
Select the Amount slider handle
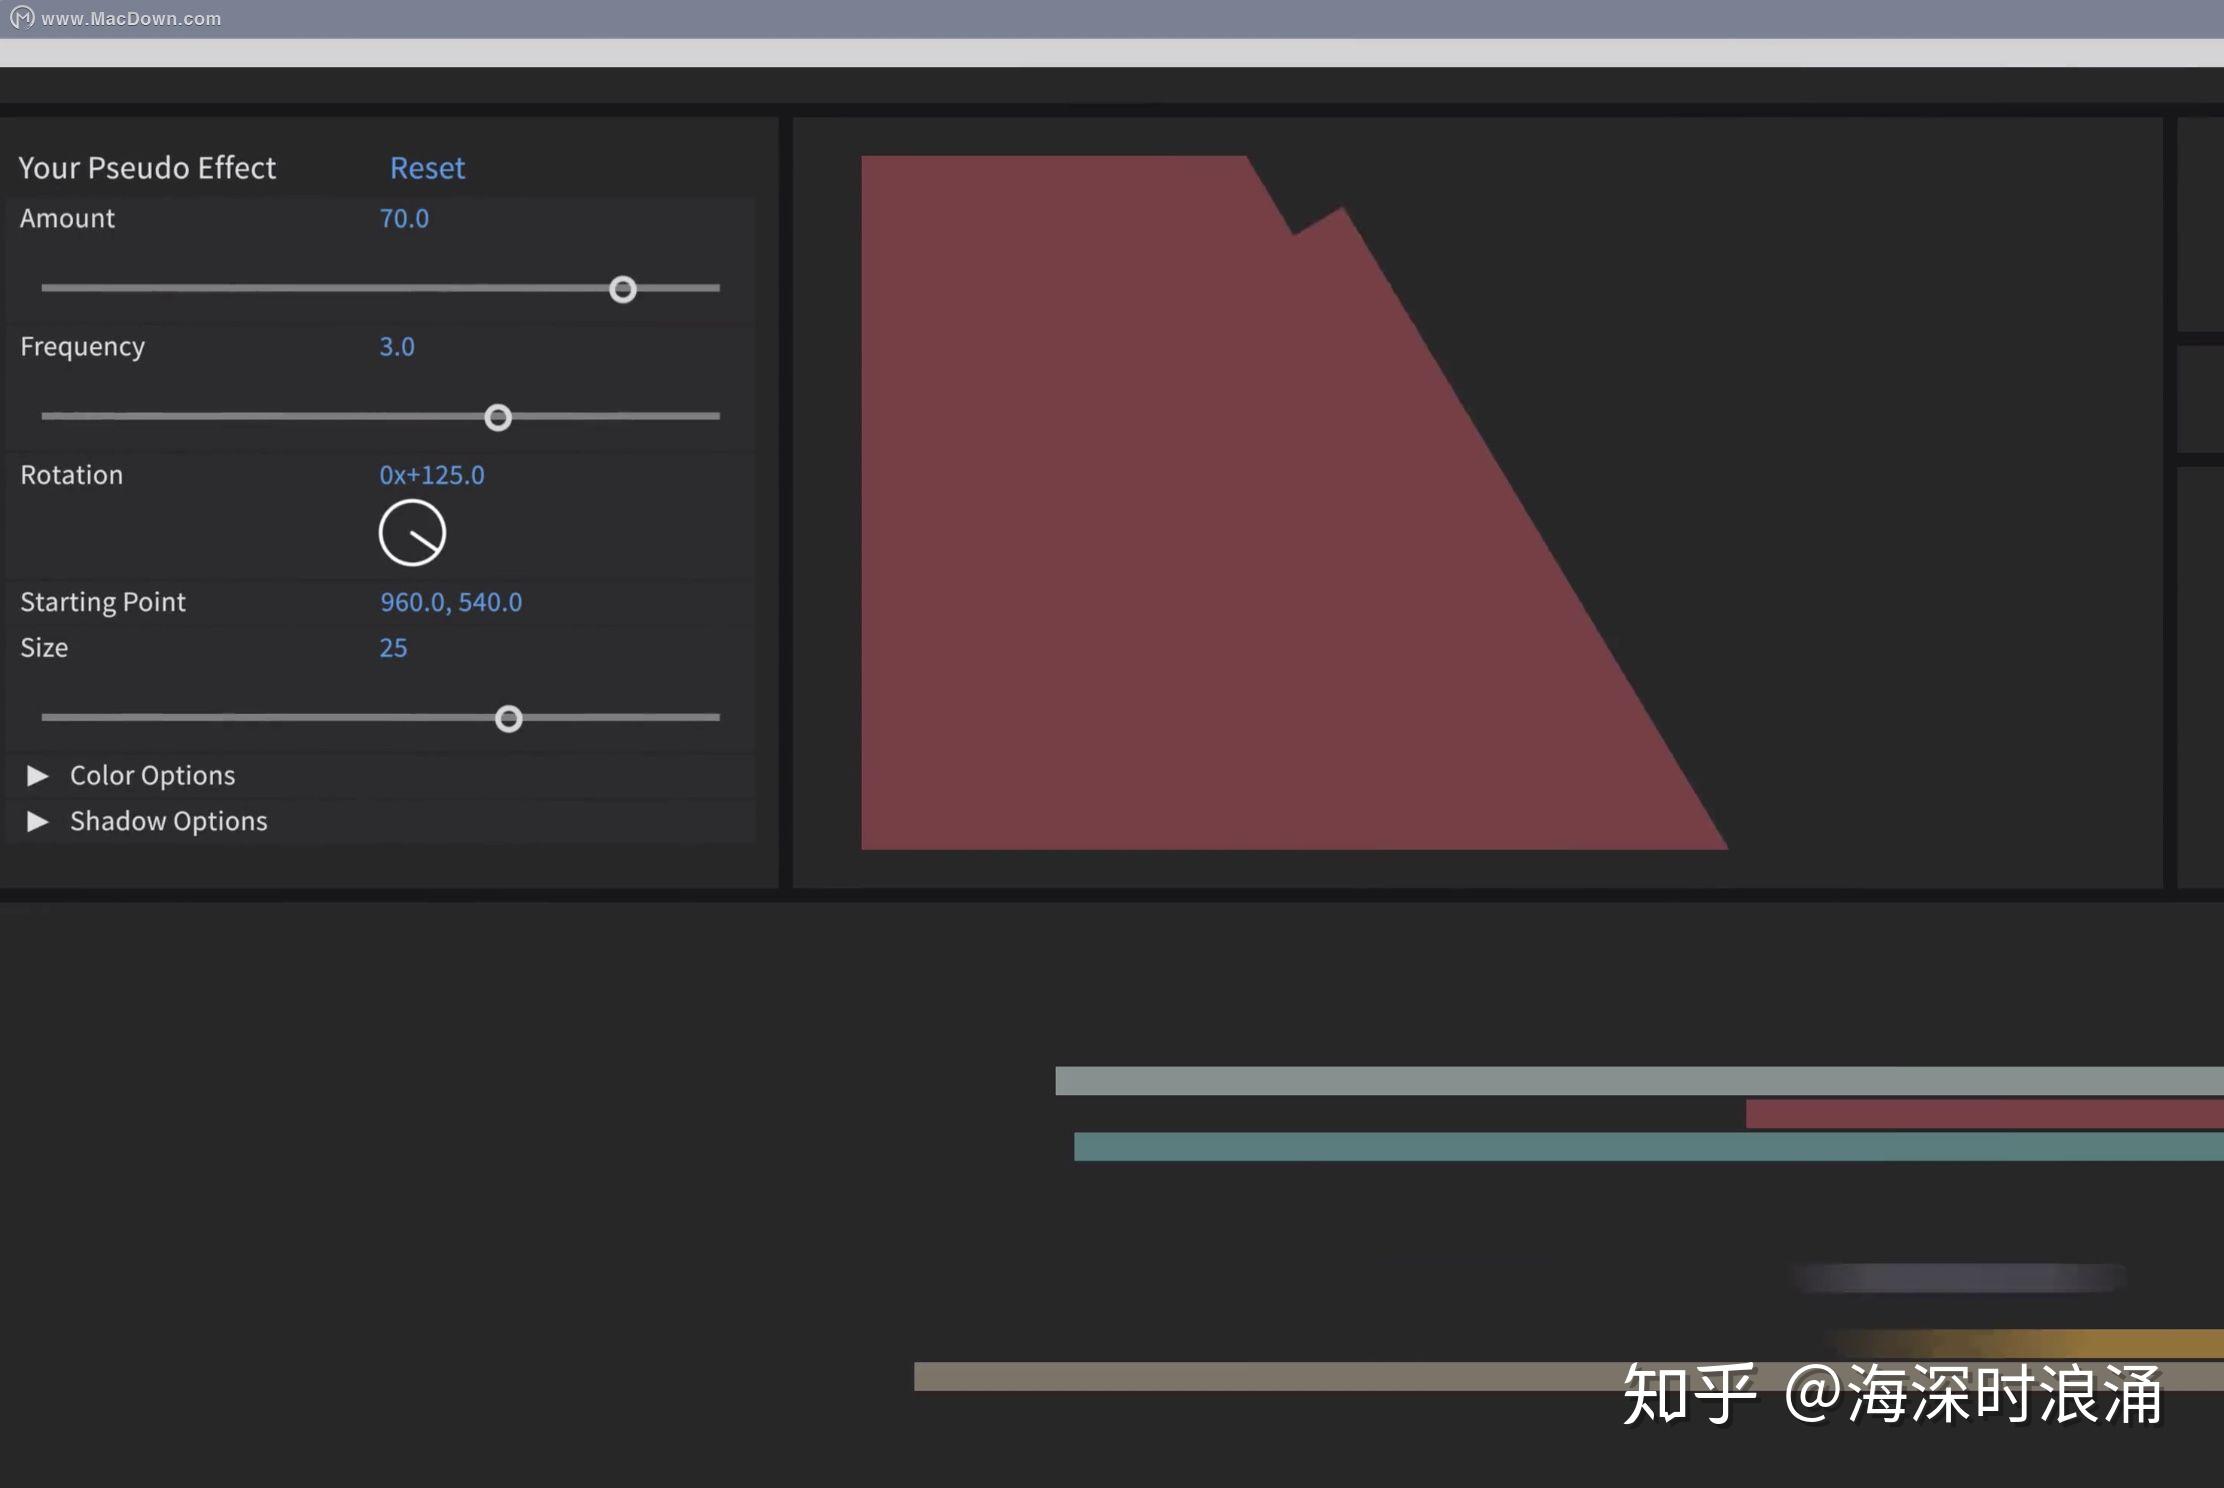point(622,289)
